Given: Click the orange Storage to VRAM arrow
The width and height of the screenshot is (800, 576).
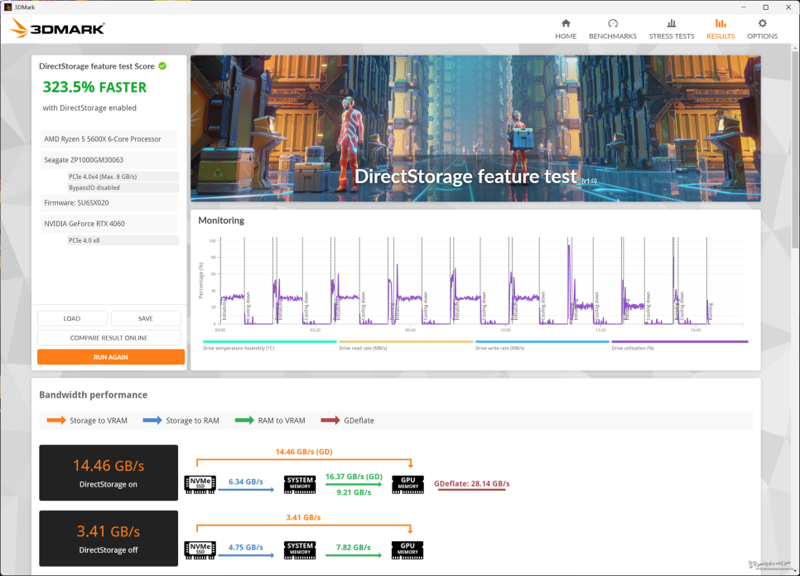Looking at the screenshot, I should point(56,420).
